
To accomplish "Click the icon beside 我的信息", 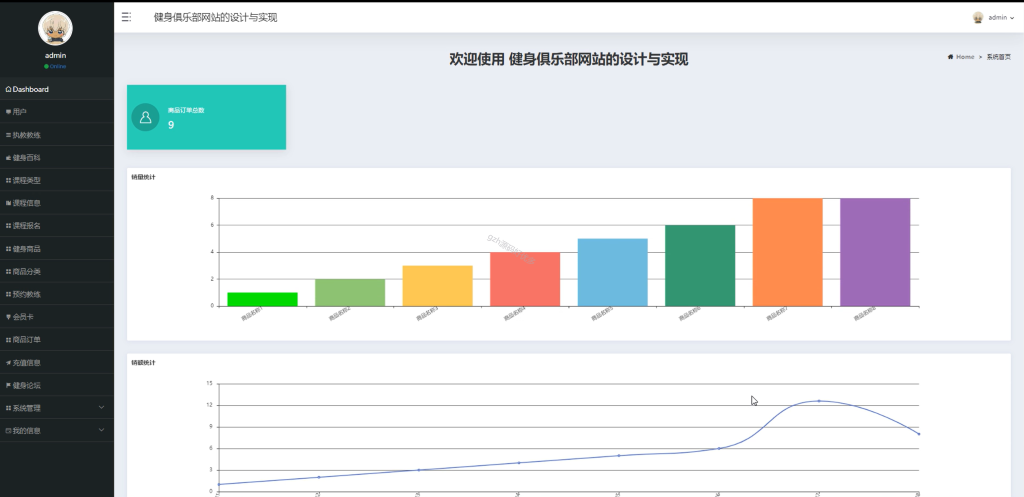I will [8, 431].
